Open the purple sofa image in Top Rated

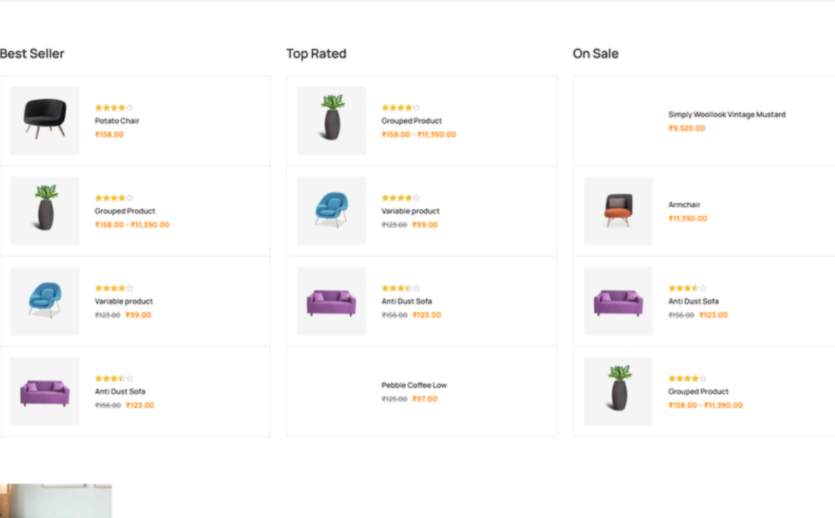[331, 301]
